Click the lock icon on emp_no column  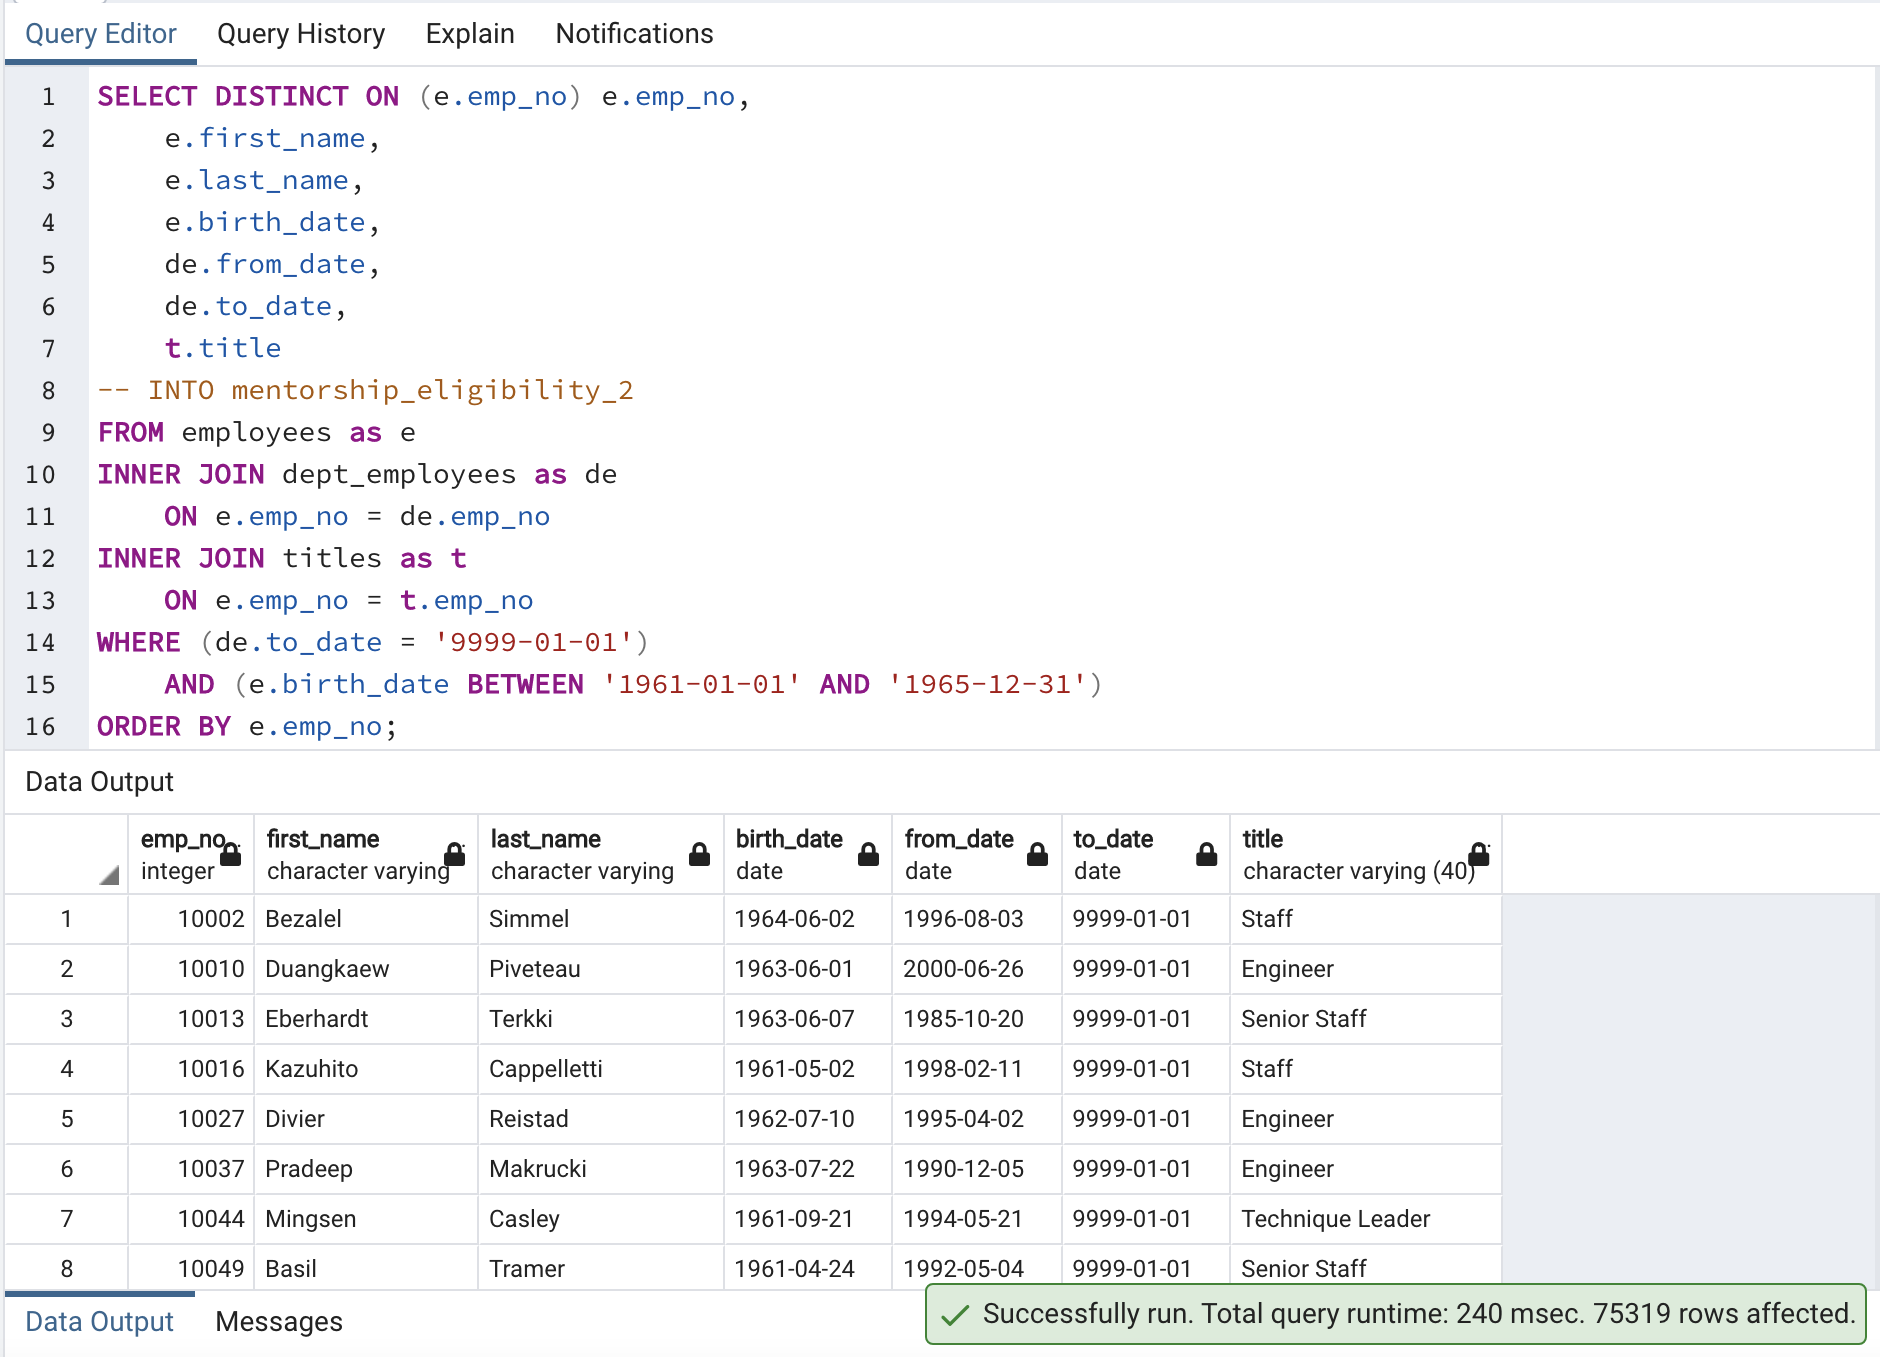[x=231, y=856]
